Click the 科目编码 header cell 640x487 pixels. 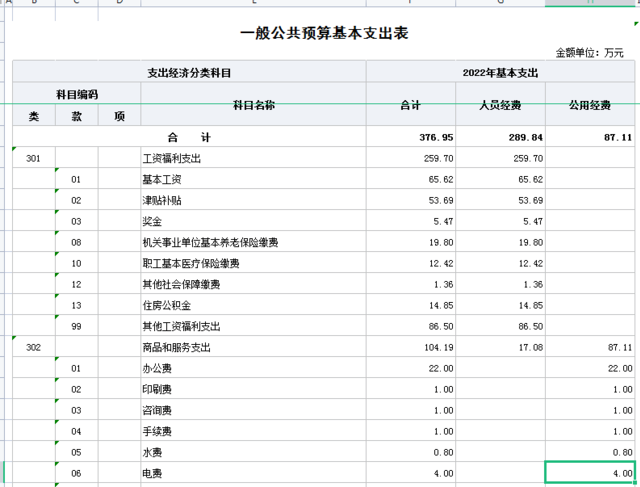(76, 94)
